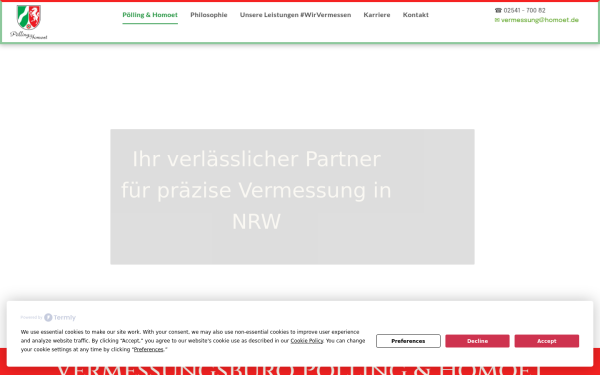The width and height of the screenshot is (600, 375).
Task: Open the Kontakt page
Action: point(416,15)
